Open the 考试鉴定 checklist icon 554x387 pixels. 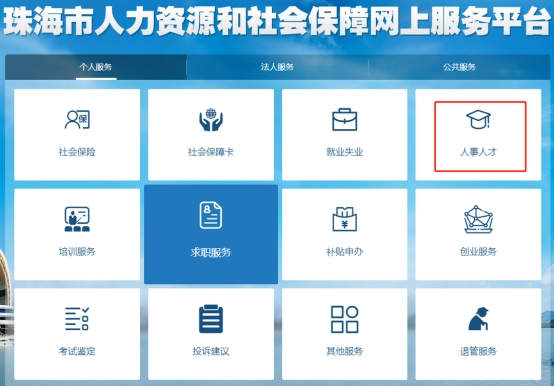(77, 319)
